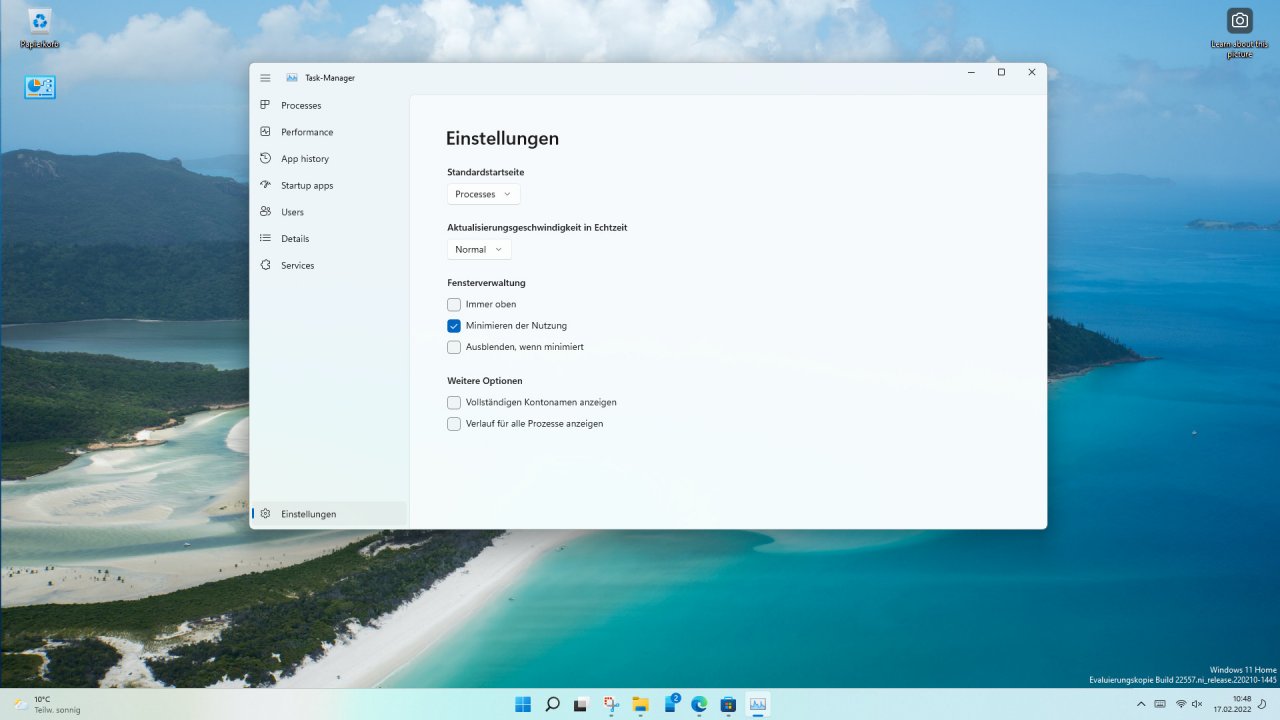
Task: Maximize the Task-Manager window
Action: (x=1001, y=72)
